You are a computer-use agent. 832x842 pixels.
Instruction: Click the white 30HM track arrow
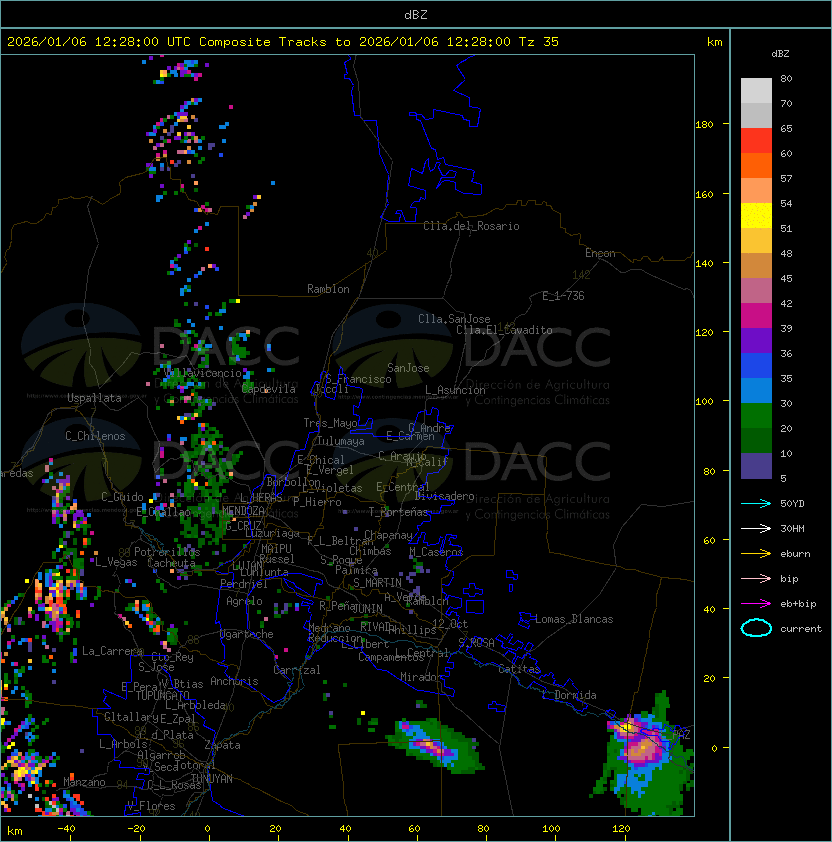[x=756, y=528]
